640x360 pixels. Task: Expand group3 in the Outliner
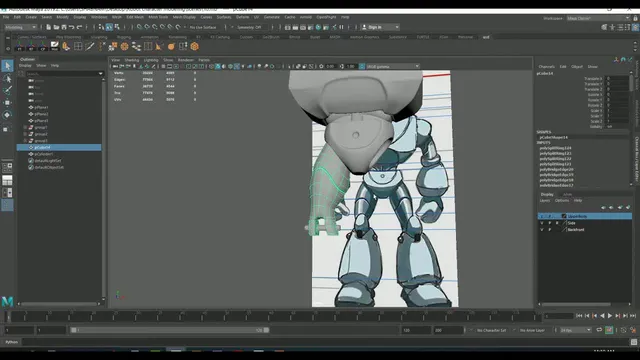(25, 141)
